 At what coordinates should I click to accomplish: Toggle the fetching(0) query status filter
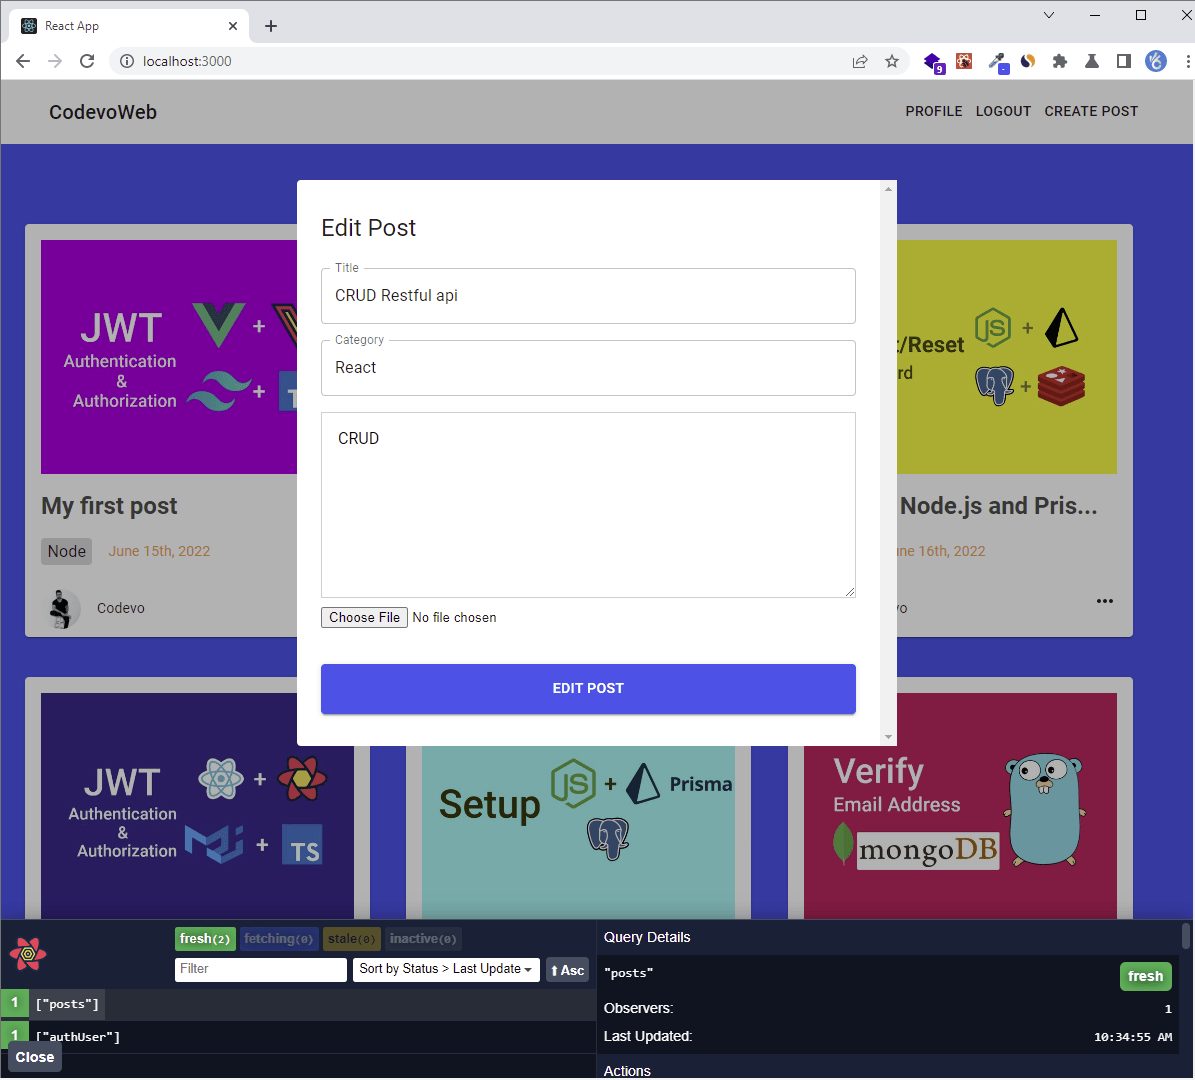click(x=279, y=938)
